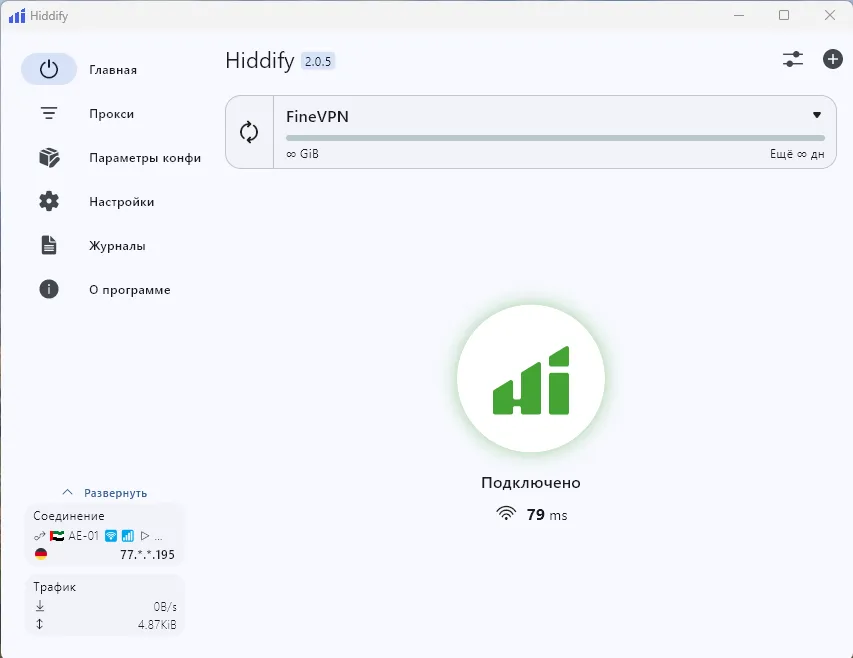Click the German flag icon beside IP
The image size is (853, 658).
point(41,554)
